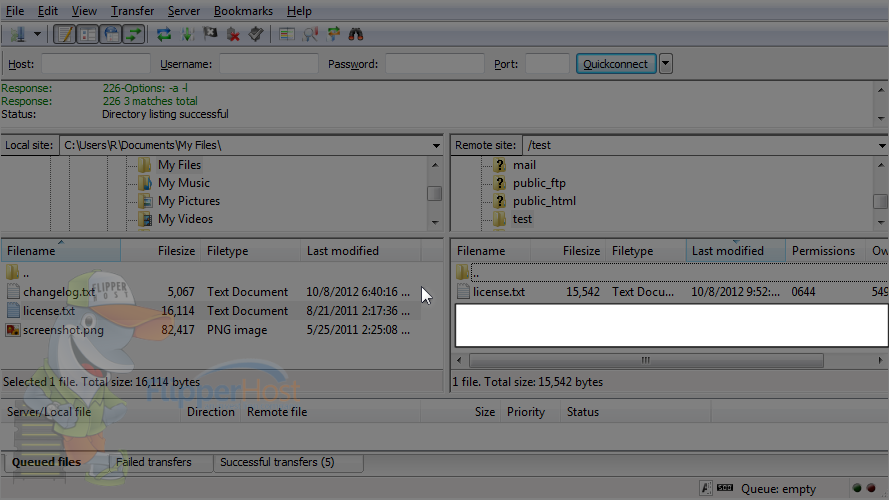The width and height of the screenshot is (889, 500).
Task: Click local tree scrollbar down arrow
Action: pyautogui.click(x=435, y=222)
